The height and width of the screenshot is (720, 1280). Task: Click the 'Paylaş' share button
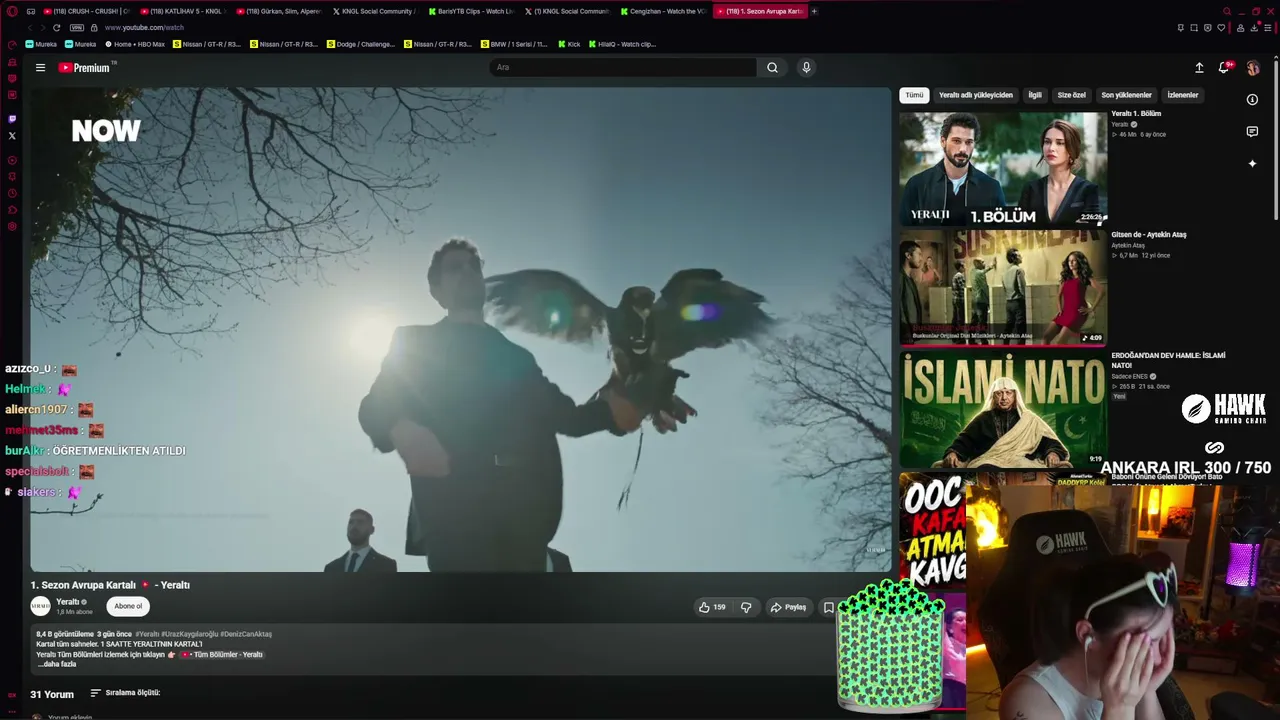click(x=788, y=607)
